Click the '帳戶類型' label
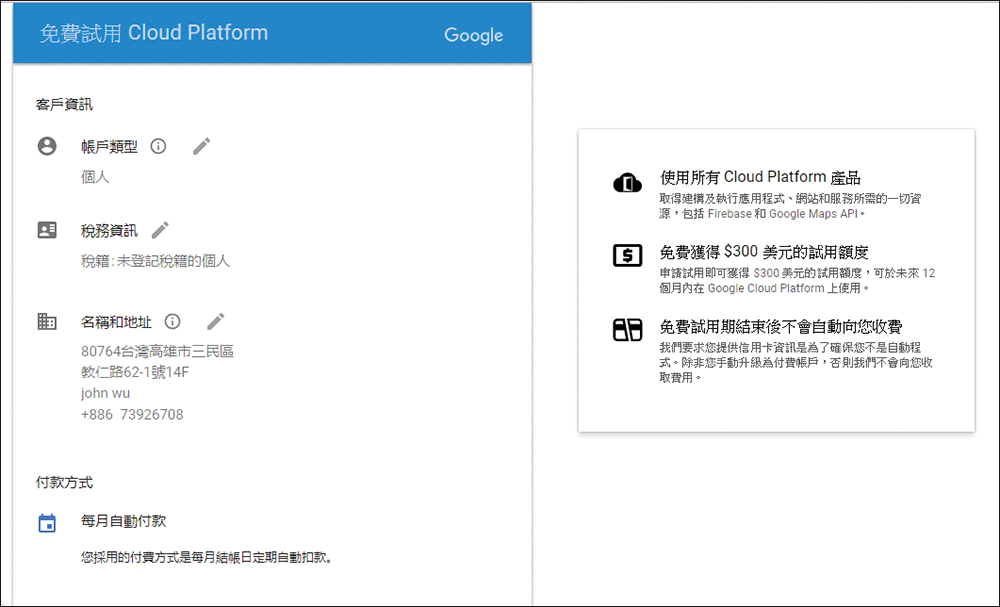 click(x=109, y=147)
